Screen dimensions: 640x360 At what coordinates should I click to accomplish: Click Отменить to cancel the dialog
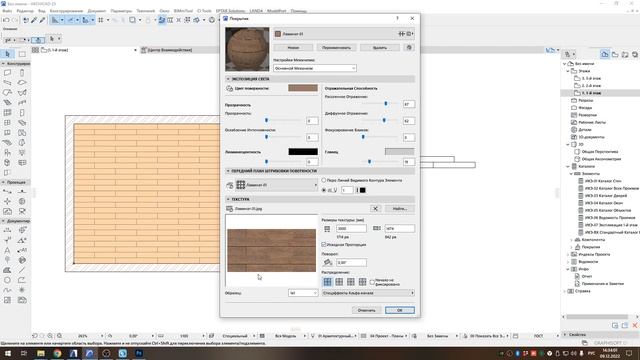366,310
